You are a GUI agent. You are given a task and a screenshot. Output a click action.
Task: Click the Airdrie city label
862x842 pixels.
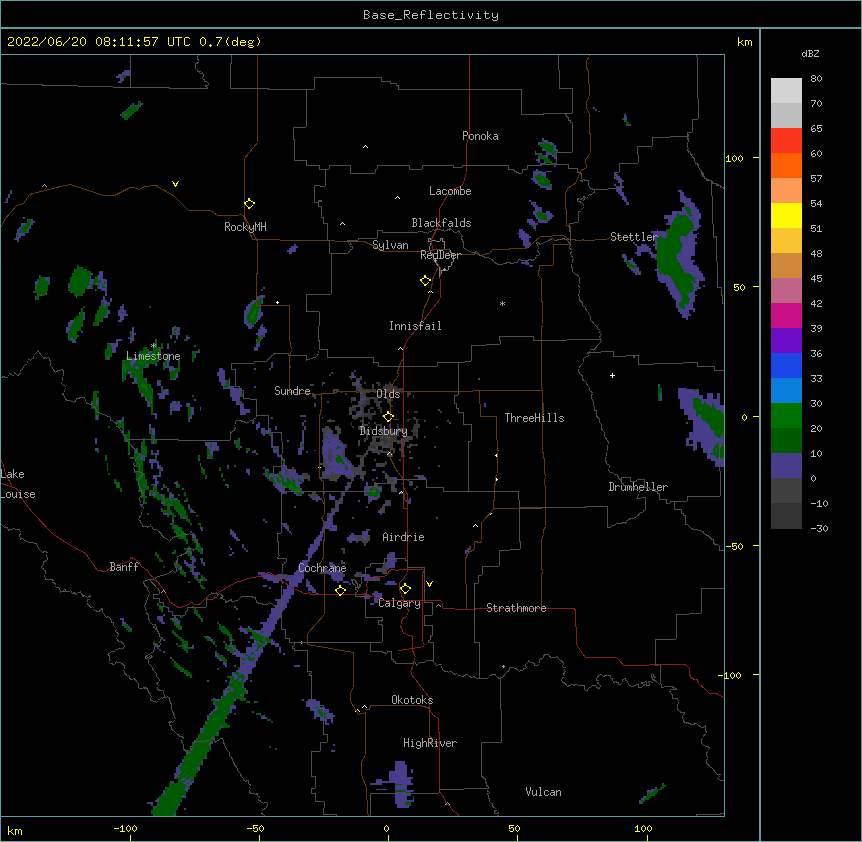pyautogui.click(x=403, y=537)
